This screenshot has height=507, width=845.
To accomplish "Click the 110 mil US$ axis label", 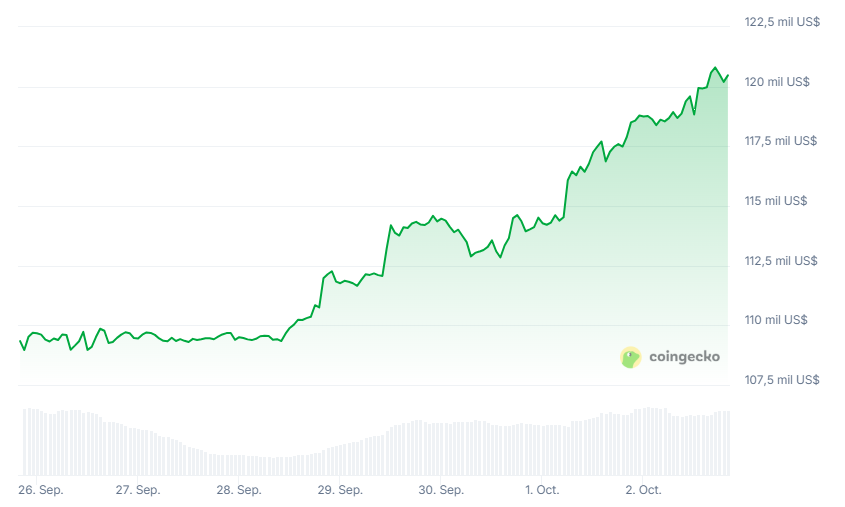I will tap(776, 320).
